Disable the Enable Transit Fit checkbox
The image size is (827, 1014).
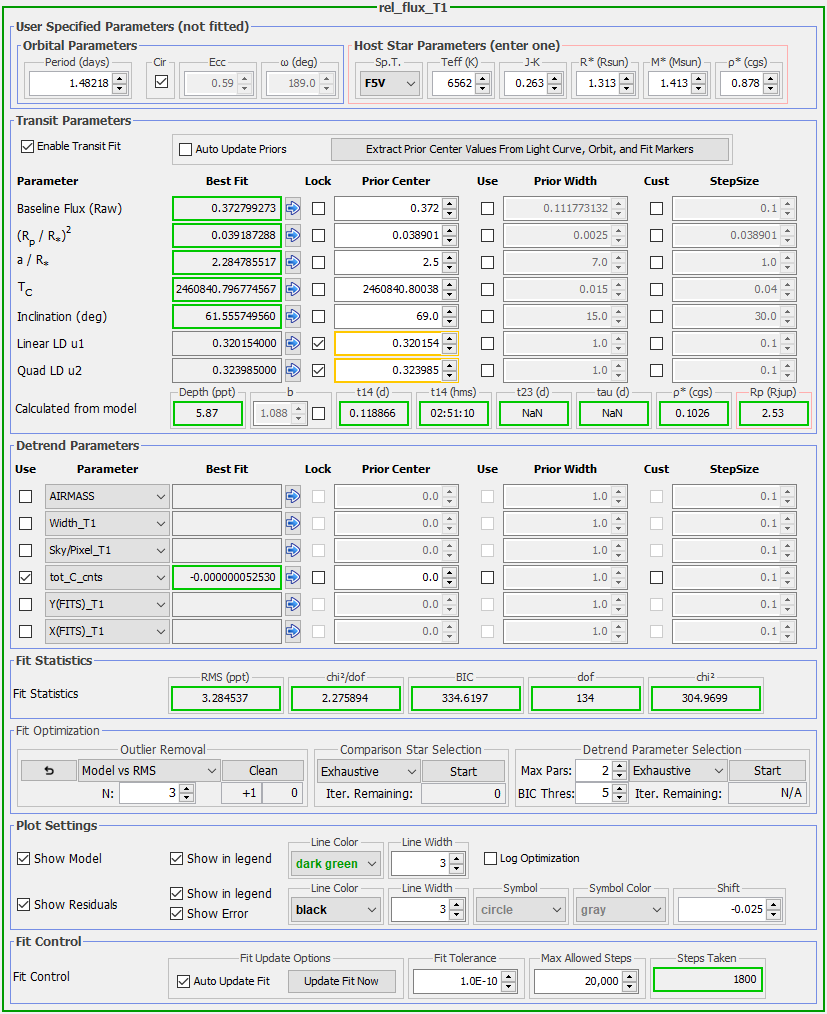click(x=27, y=146)
